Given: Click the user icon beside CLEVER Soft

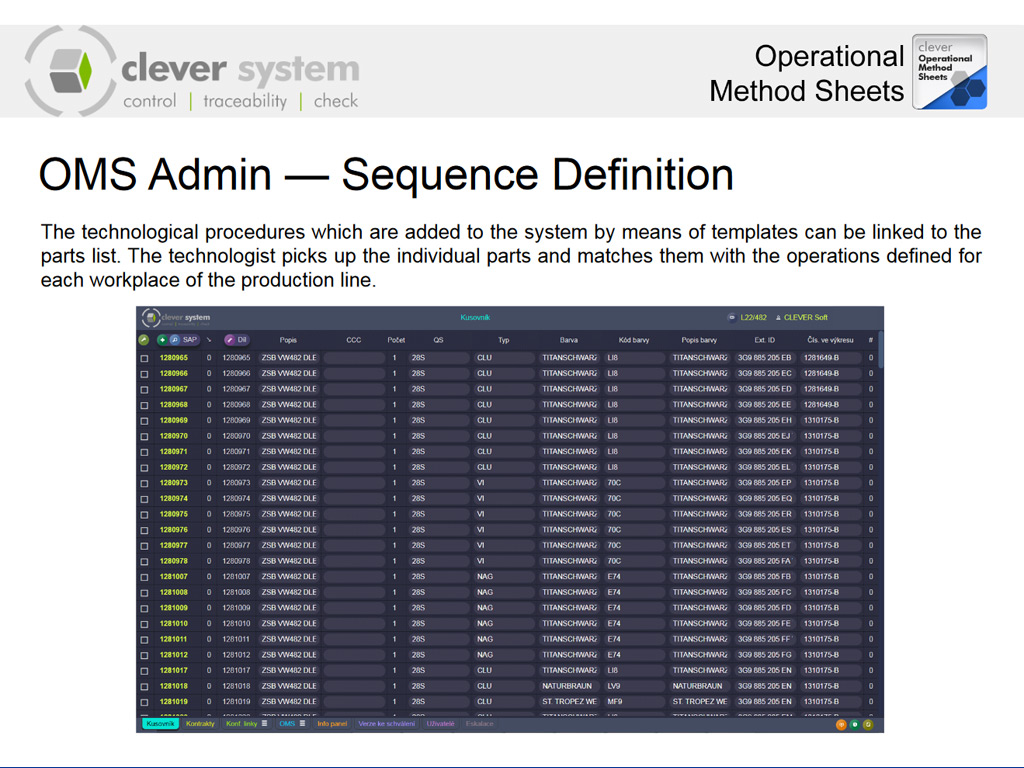Looking at the screenshot, I should [x=778, y=317].
